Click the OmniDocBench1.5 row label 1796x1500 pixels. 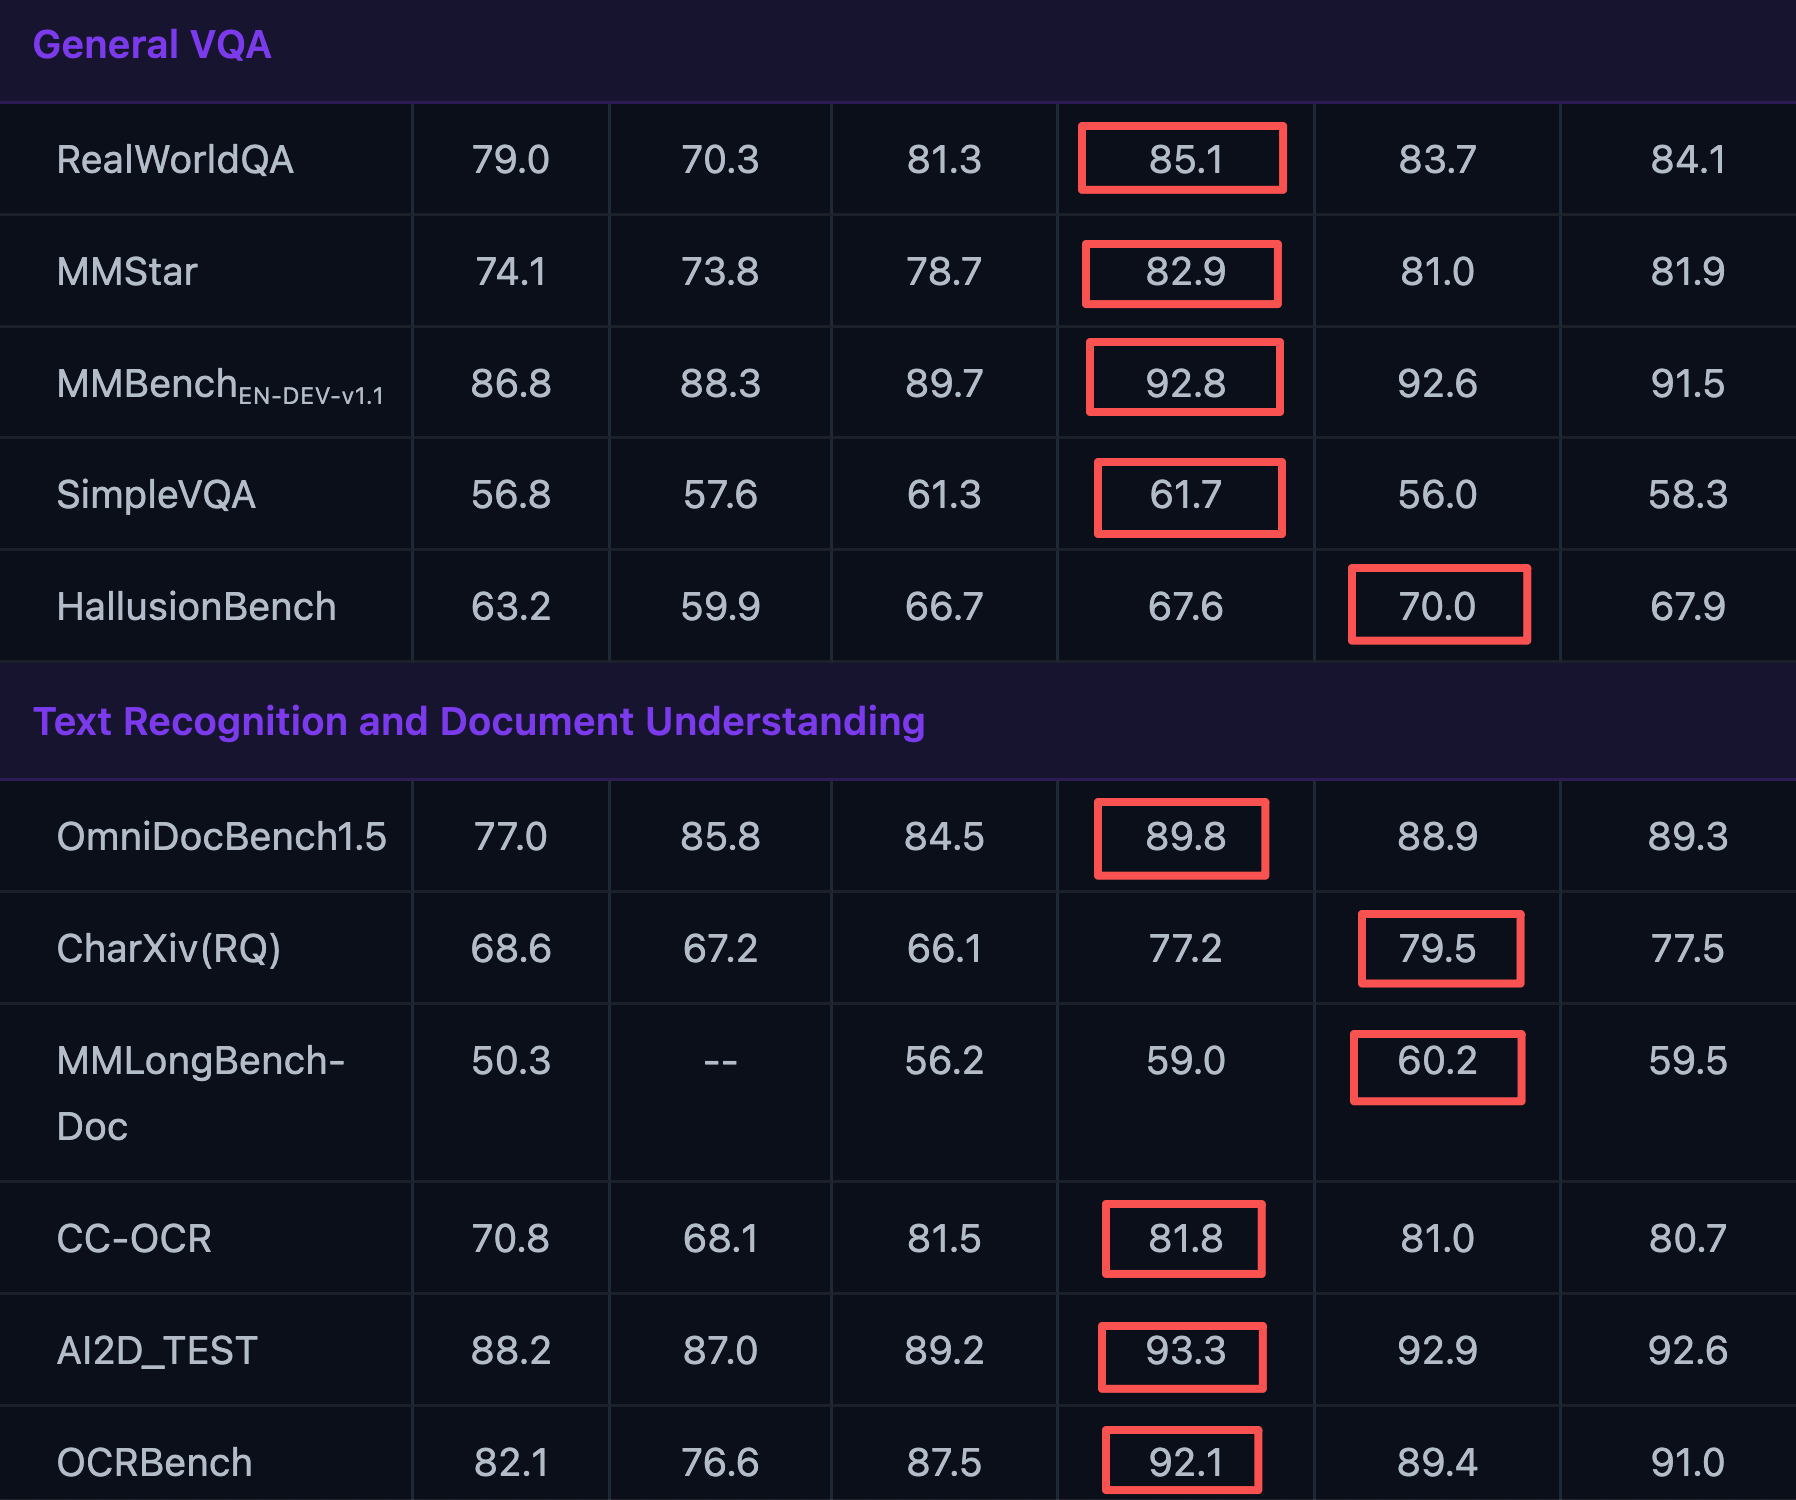pos(221,837)
